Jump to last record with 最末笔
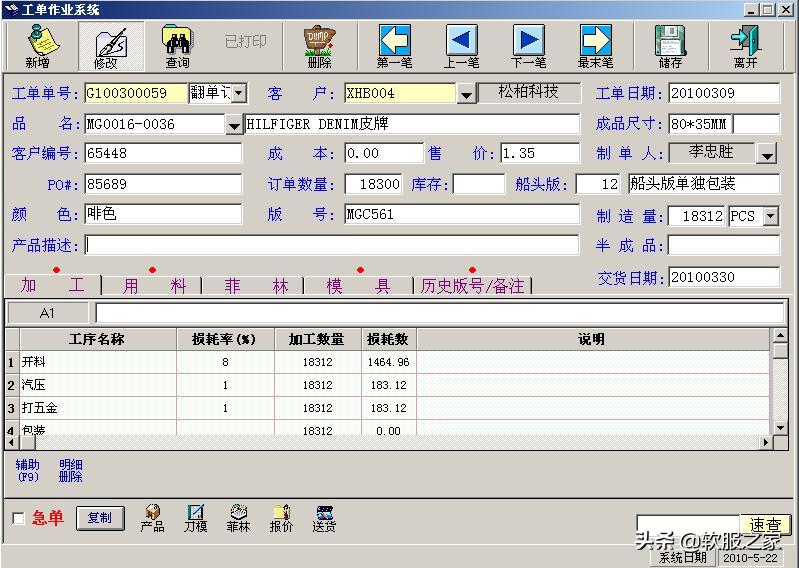 595,46
